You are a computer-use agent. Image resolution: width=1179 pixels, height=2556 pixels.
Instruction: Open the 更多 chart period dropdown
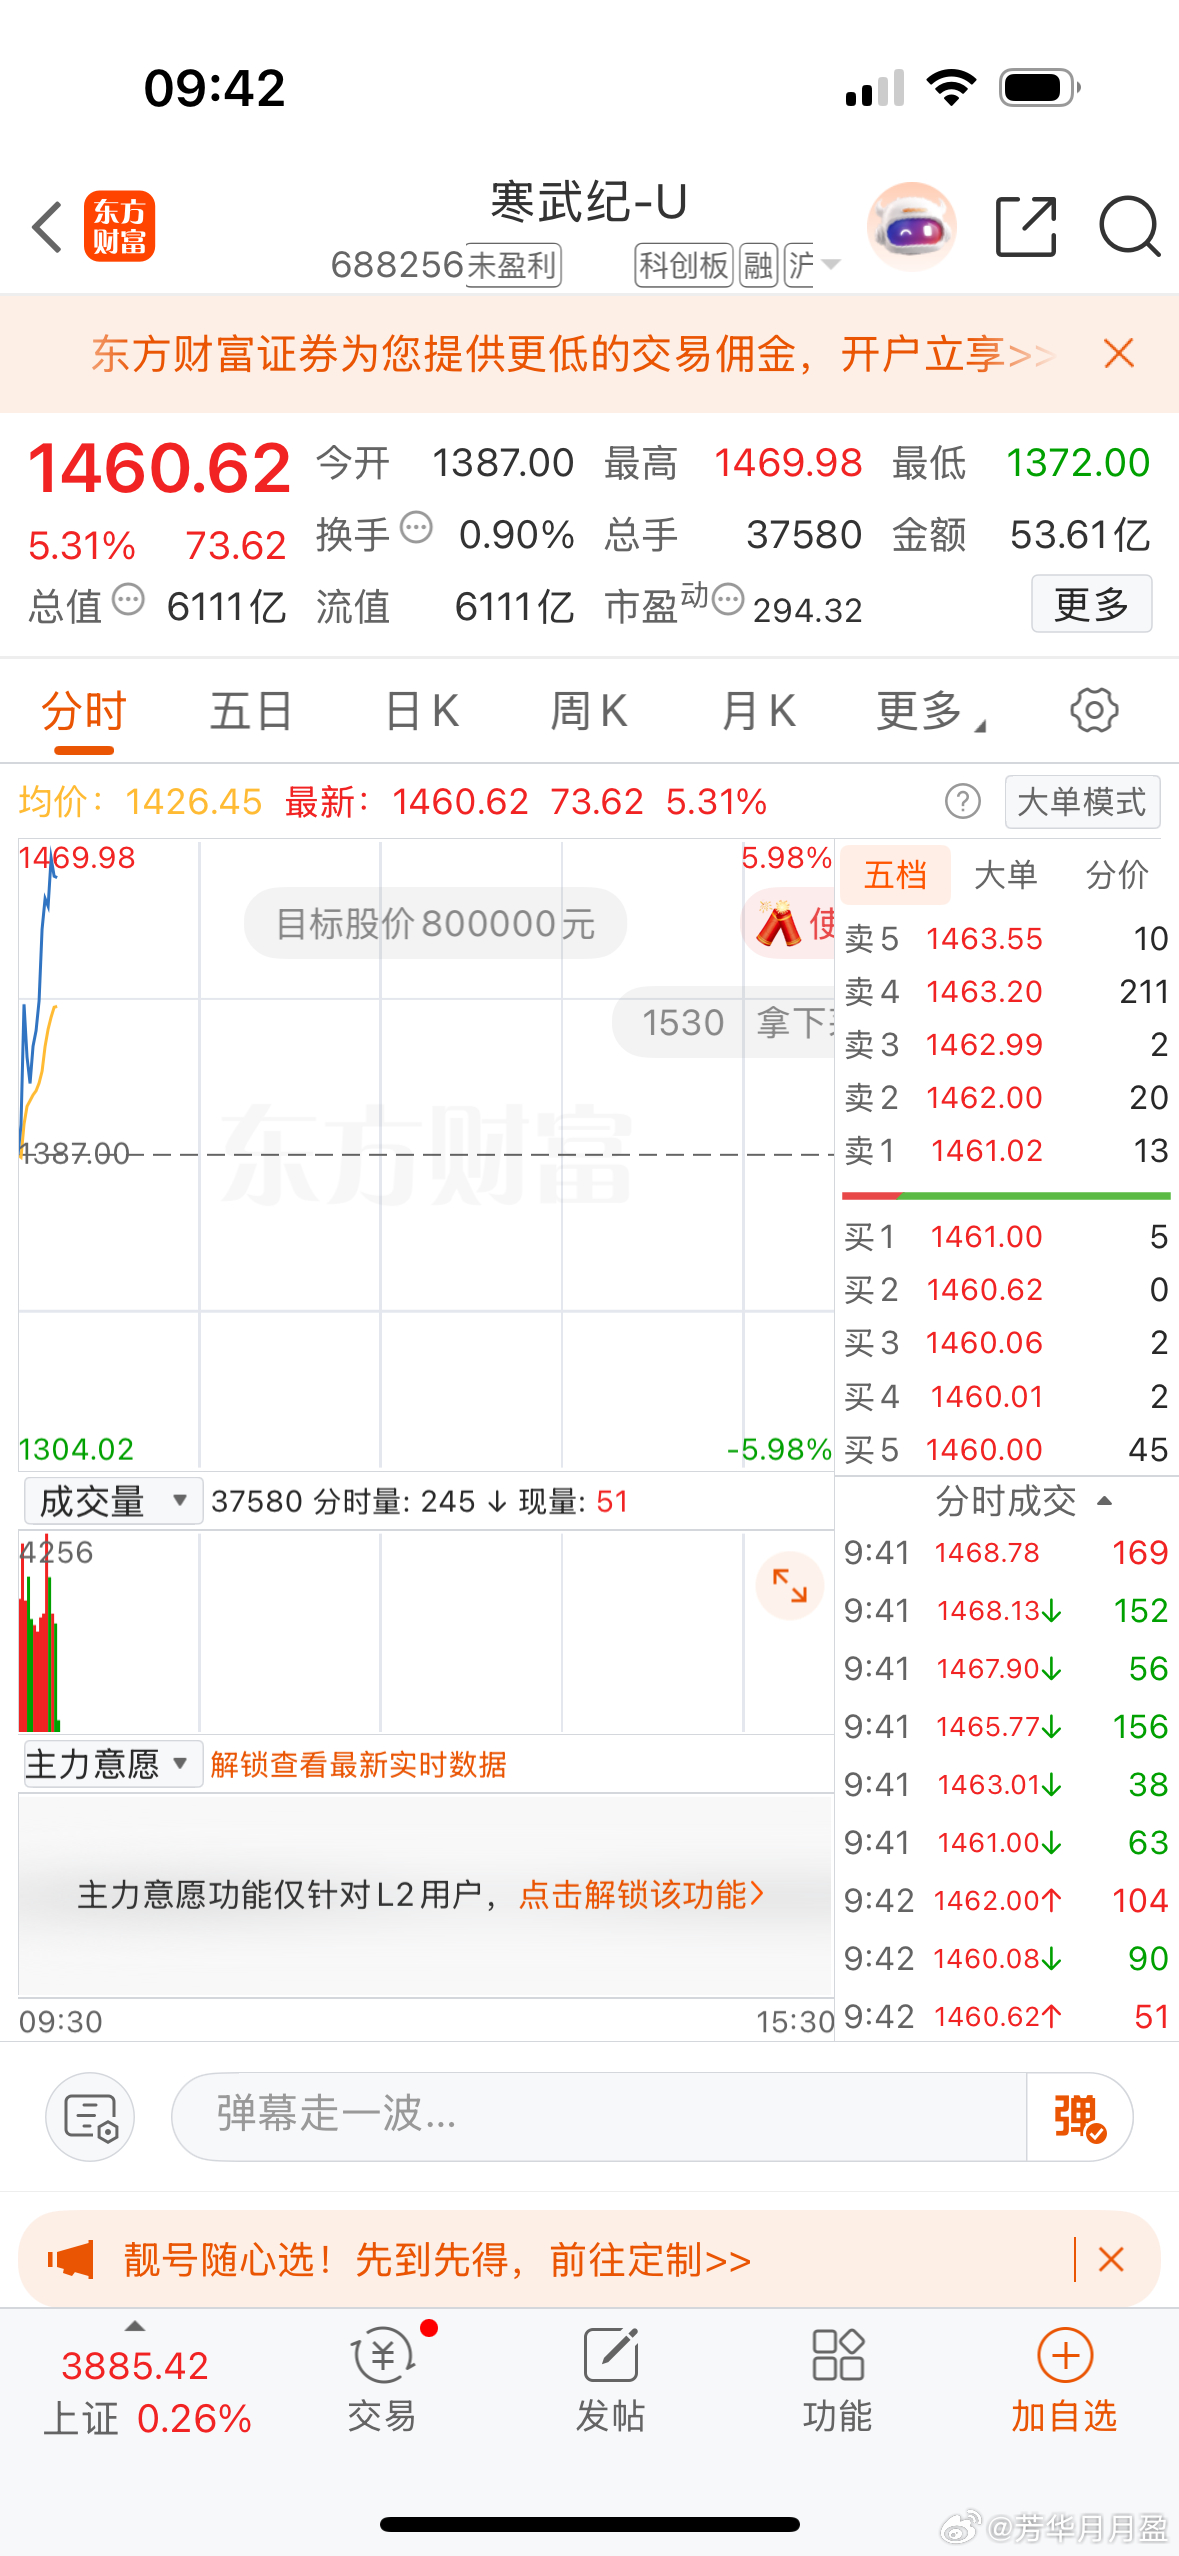(x=930, y=712)
